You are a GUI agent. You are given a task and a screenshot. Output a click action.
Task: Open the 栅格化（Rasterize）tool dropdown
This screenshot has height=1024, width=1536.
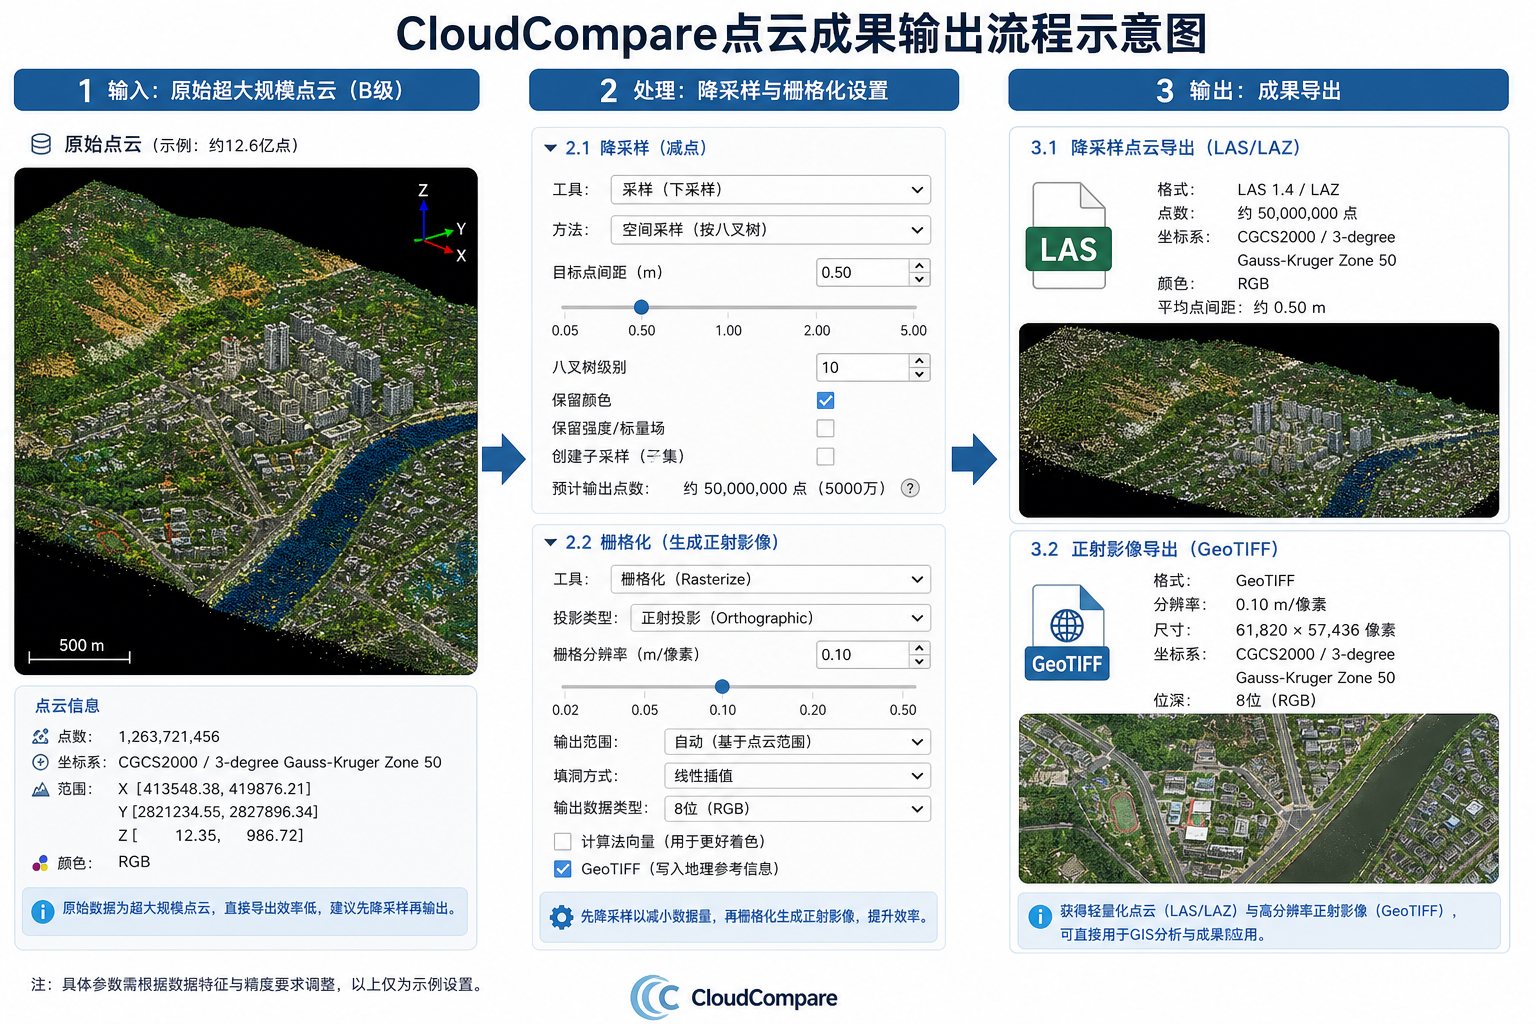[770, 579]
